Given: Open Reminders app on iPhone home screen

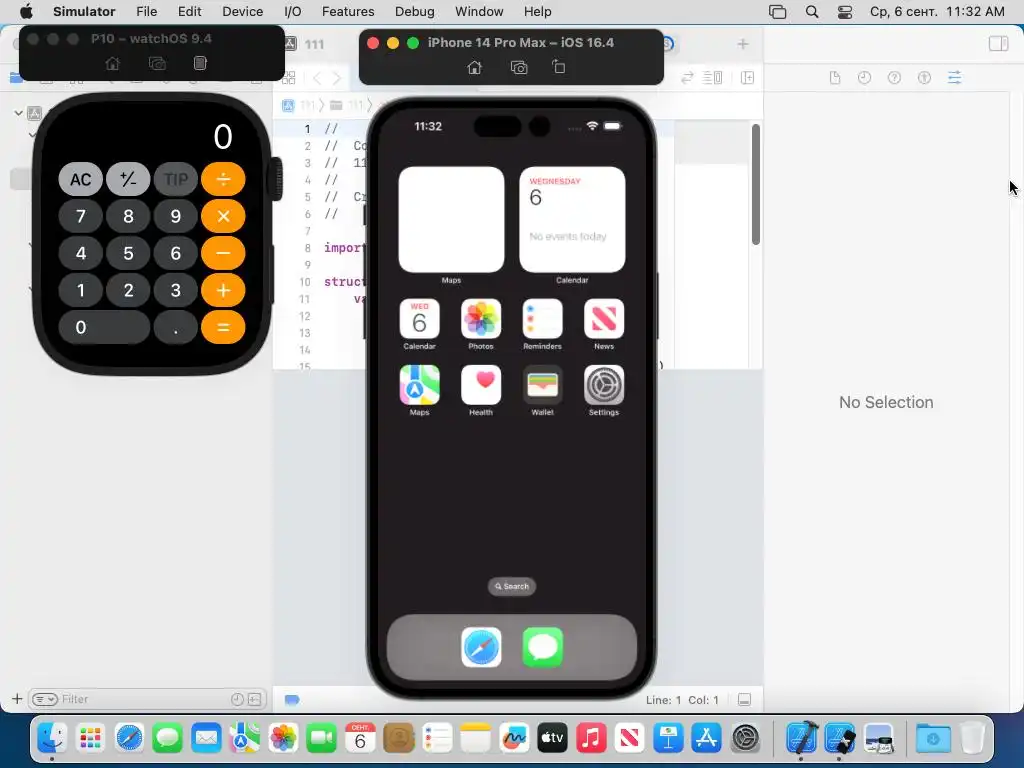Looking at the screenshot, I should pos(542,319).
